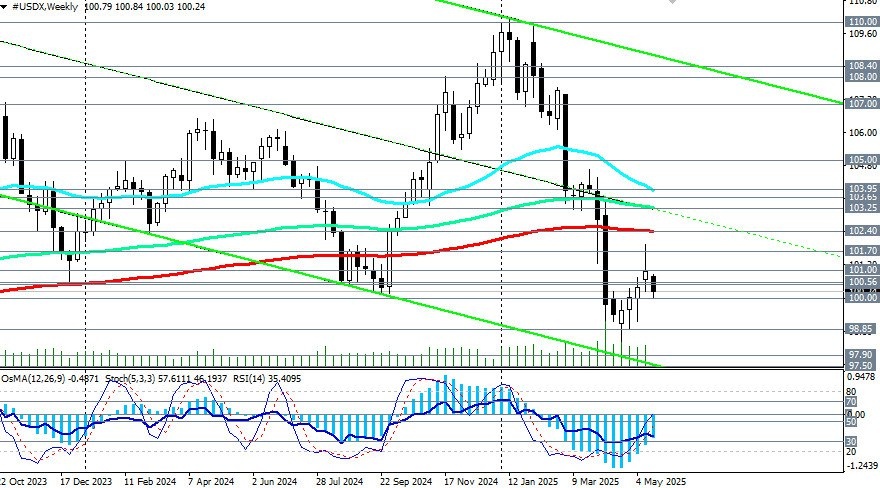This screenshot has height=488, width=880.
Task: Click the 28 Jul 2024 date label
Action: [340, 481]
